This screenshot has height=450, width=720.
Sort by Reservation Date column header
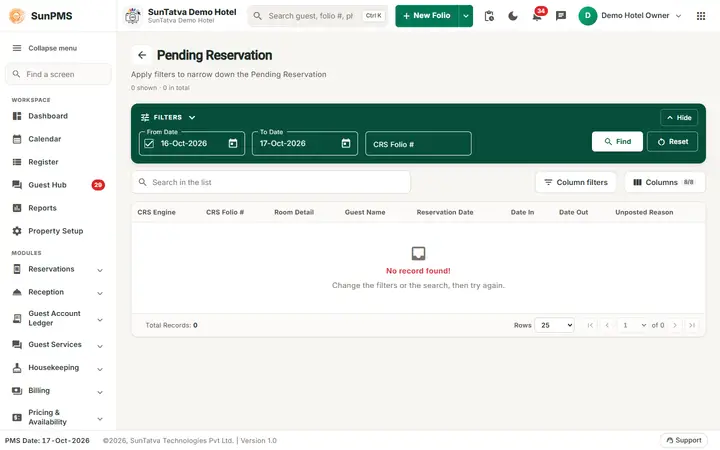[444, 212]
